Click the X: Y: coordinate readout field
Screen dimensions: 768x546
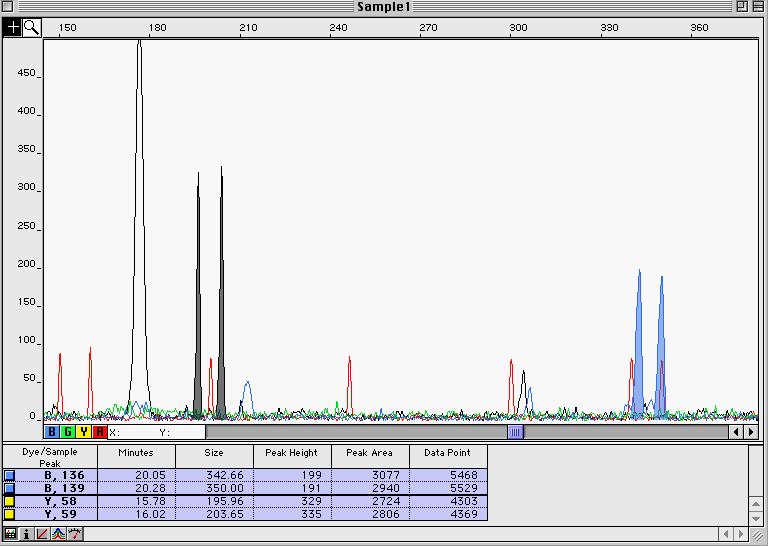pos(156,432)
